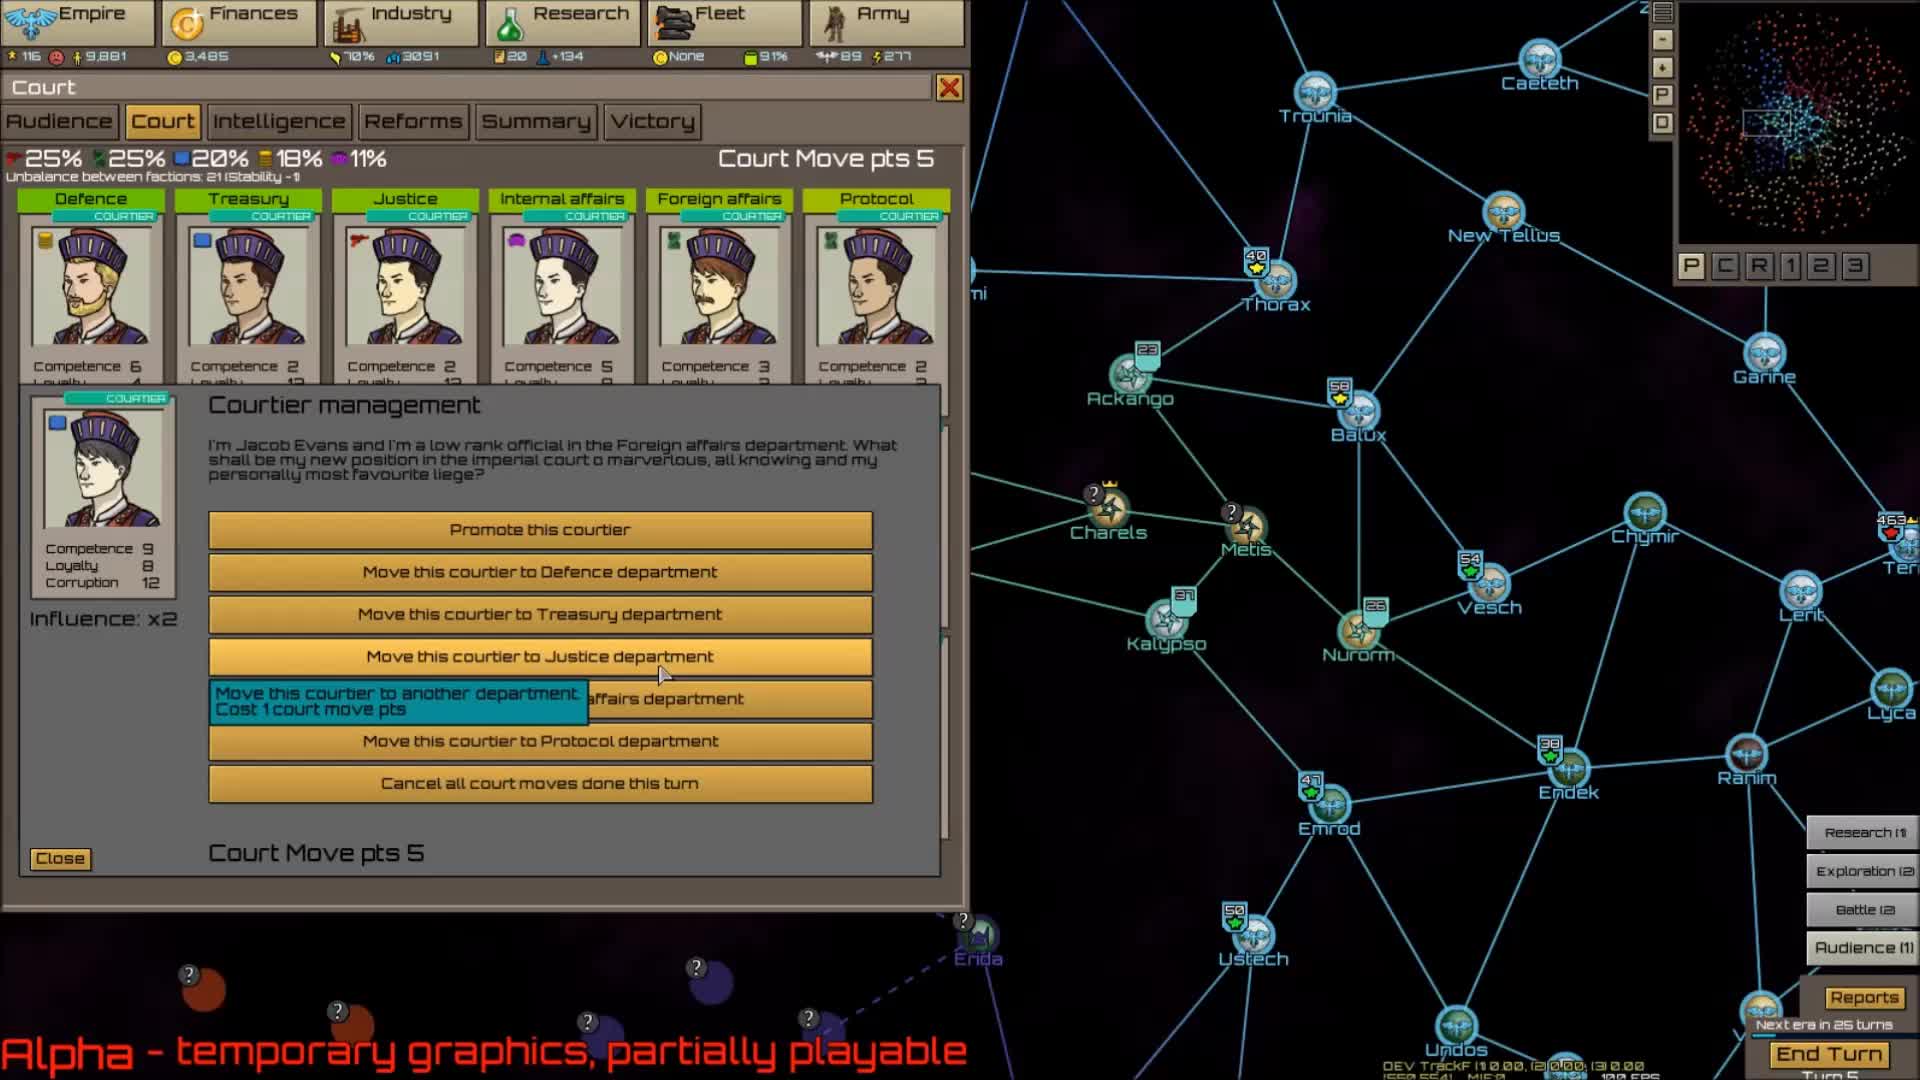The height and width of the screenshot is (1080, 1920).
Task: Select the Justice department courtier portrait
Action: (405, 286)
